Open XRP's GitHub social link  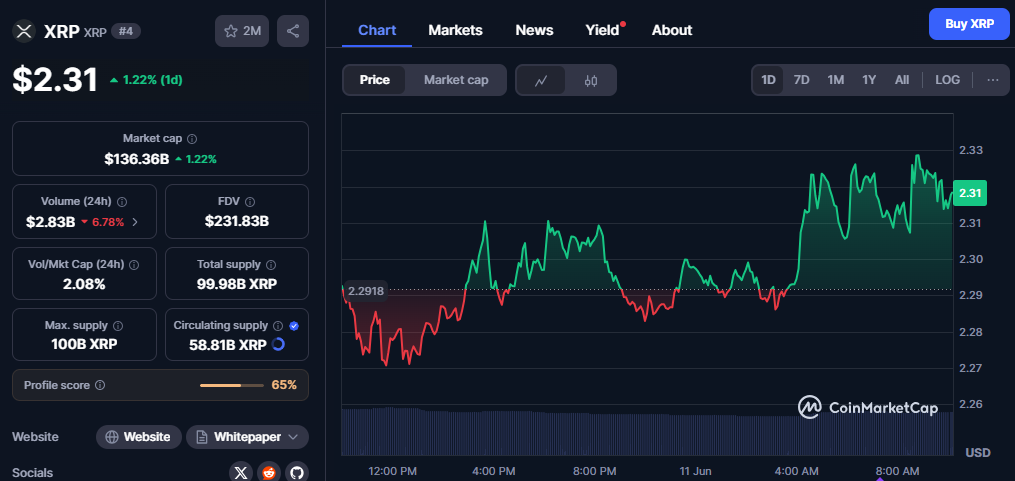[296, 473]
